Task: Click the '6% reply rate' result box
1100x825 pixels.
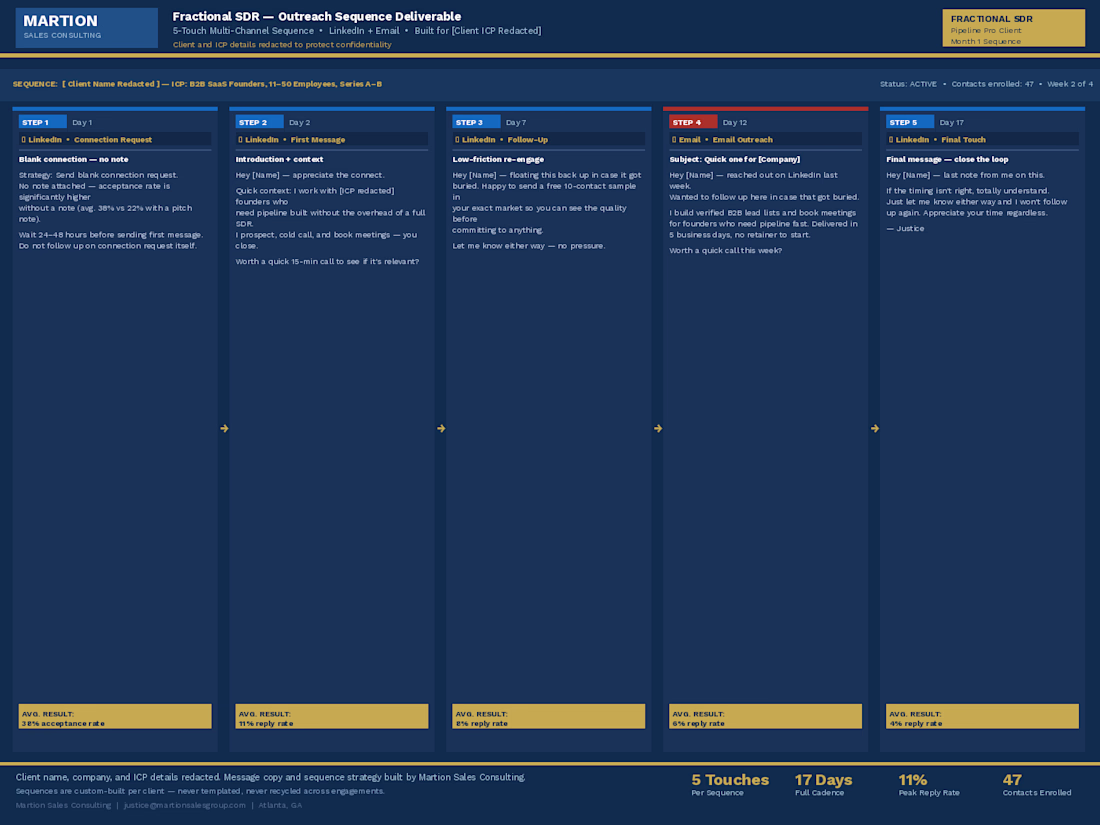Action: coord(765,716)
